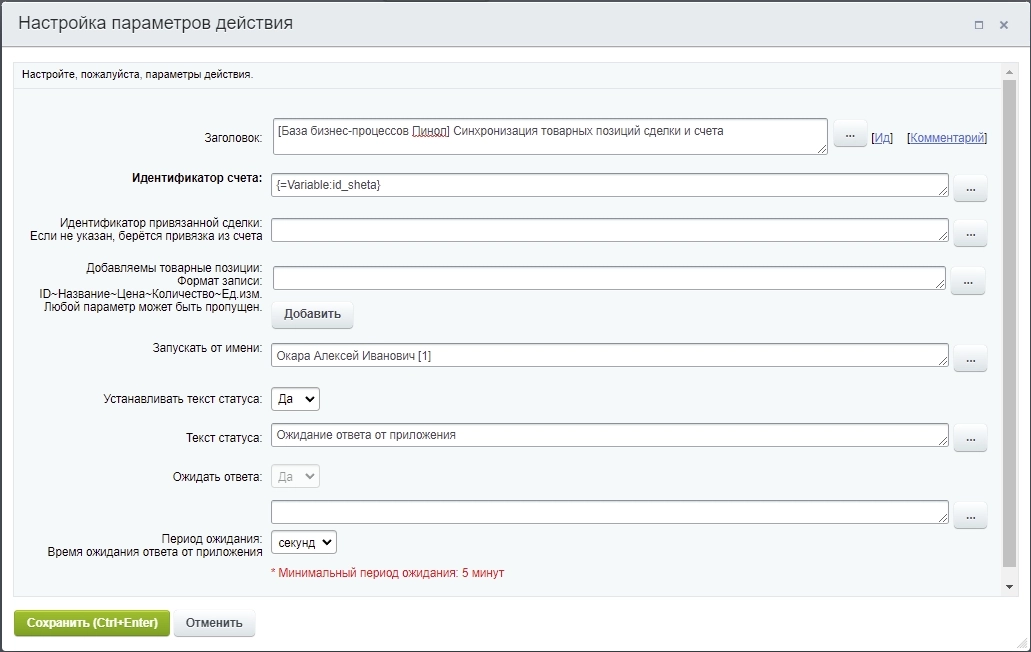Click into the Идентификатор счета input field
The height and width of the screenshot is (652, 1031).
[x=609, y=185]
